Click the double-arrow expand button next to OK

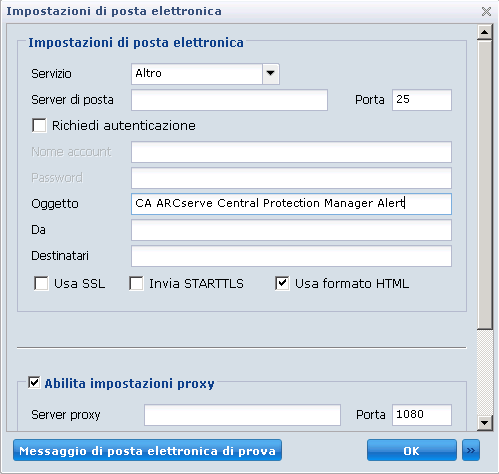pos(471,450)
